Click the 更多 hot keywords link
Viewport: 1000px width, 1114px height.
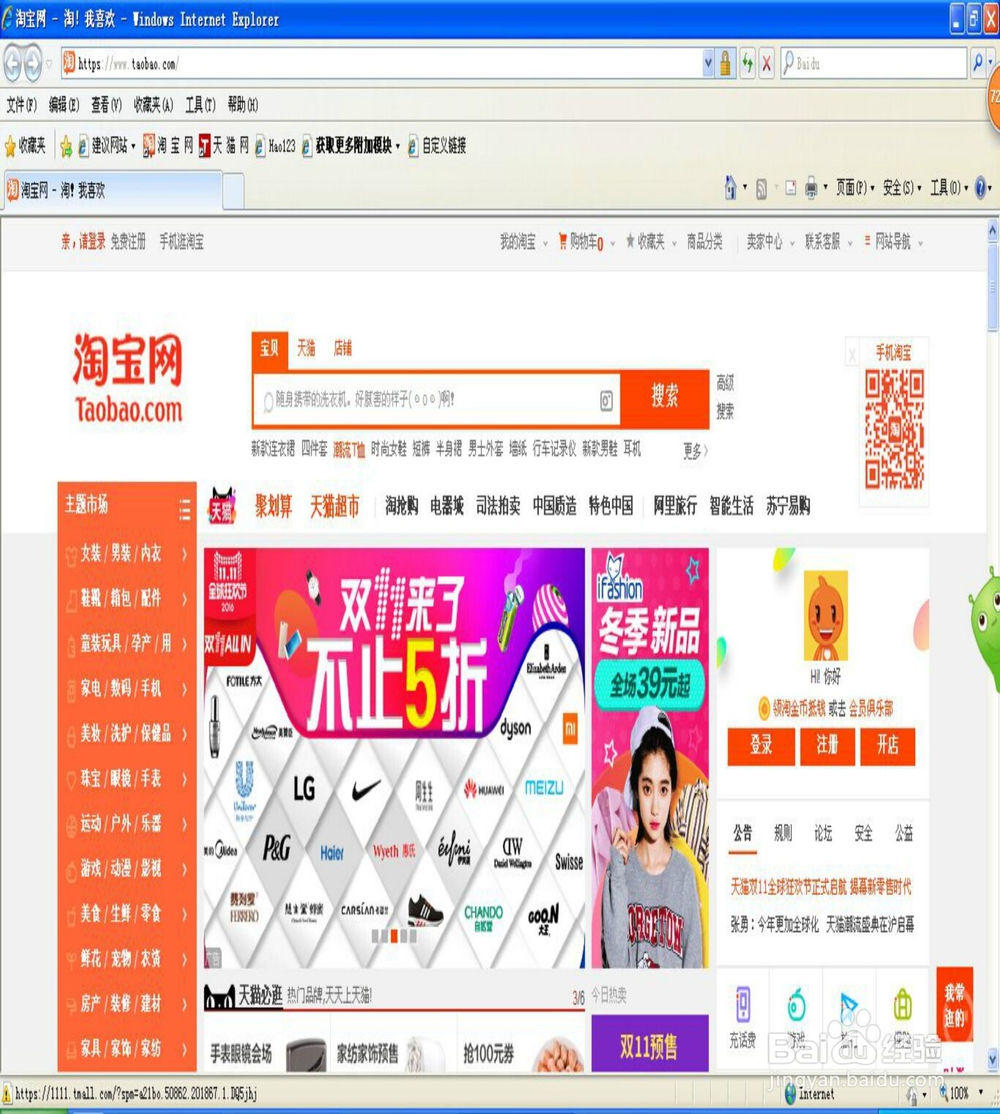695,450
